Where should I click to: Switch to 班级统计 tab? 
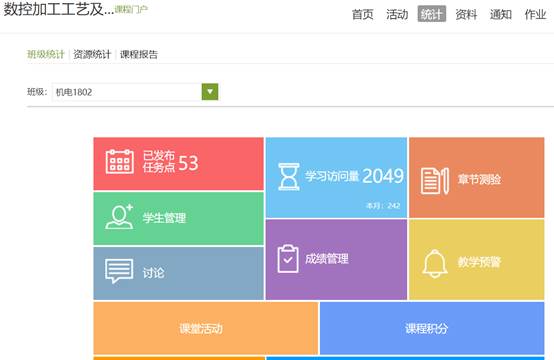[x=46, y=54]
